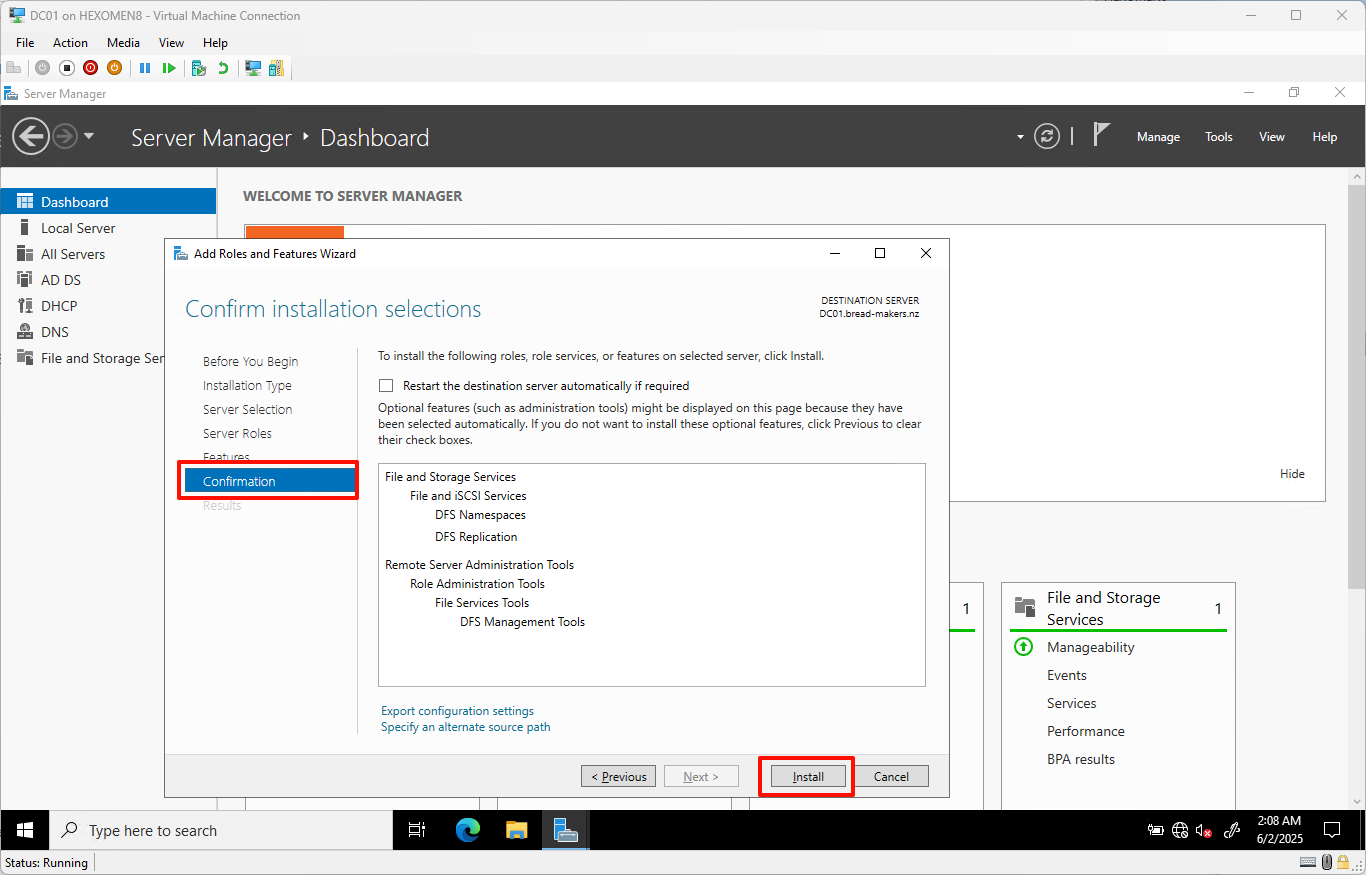The height and width of the screenshot is (875, 1366).
Task: Open the Tools menu in Server Manager
Action: pos(1218,136)
